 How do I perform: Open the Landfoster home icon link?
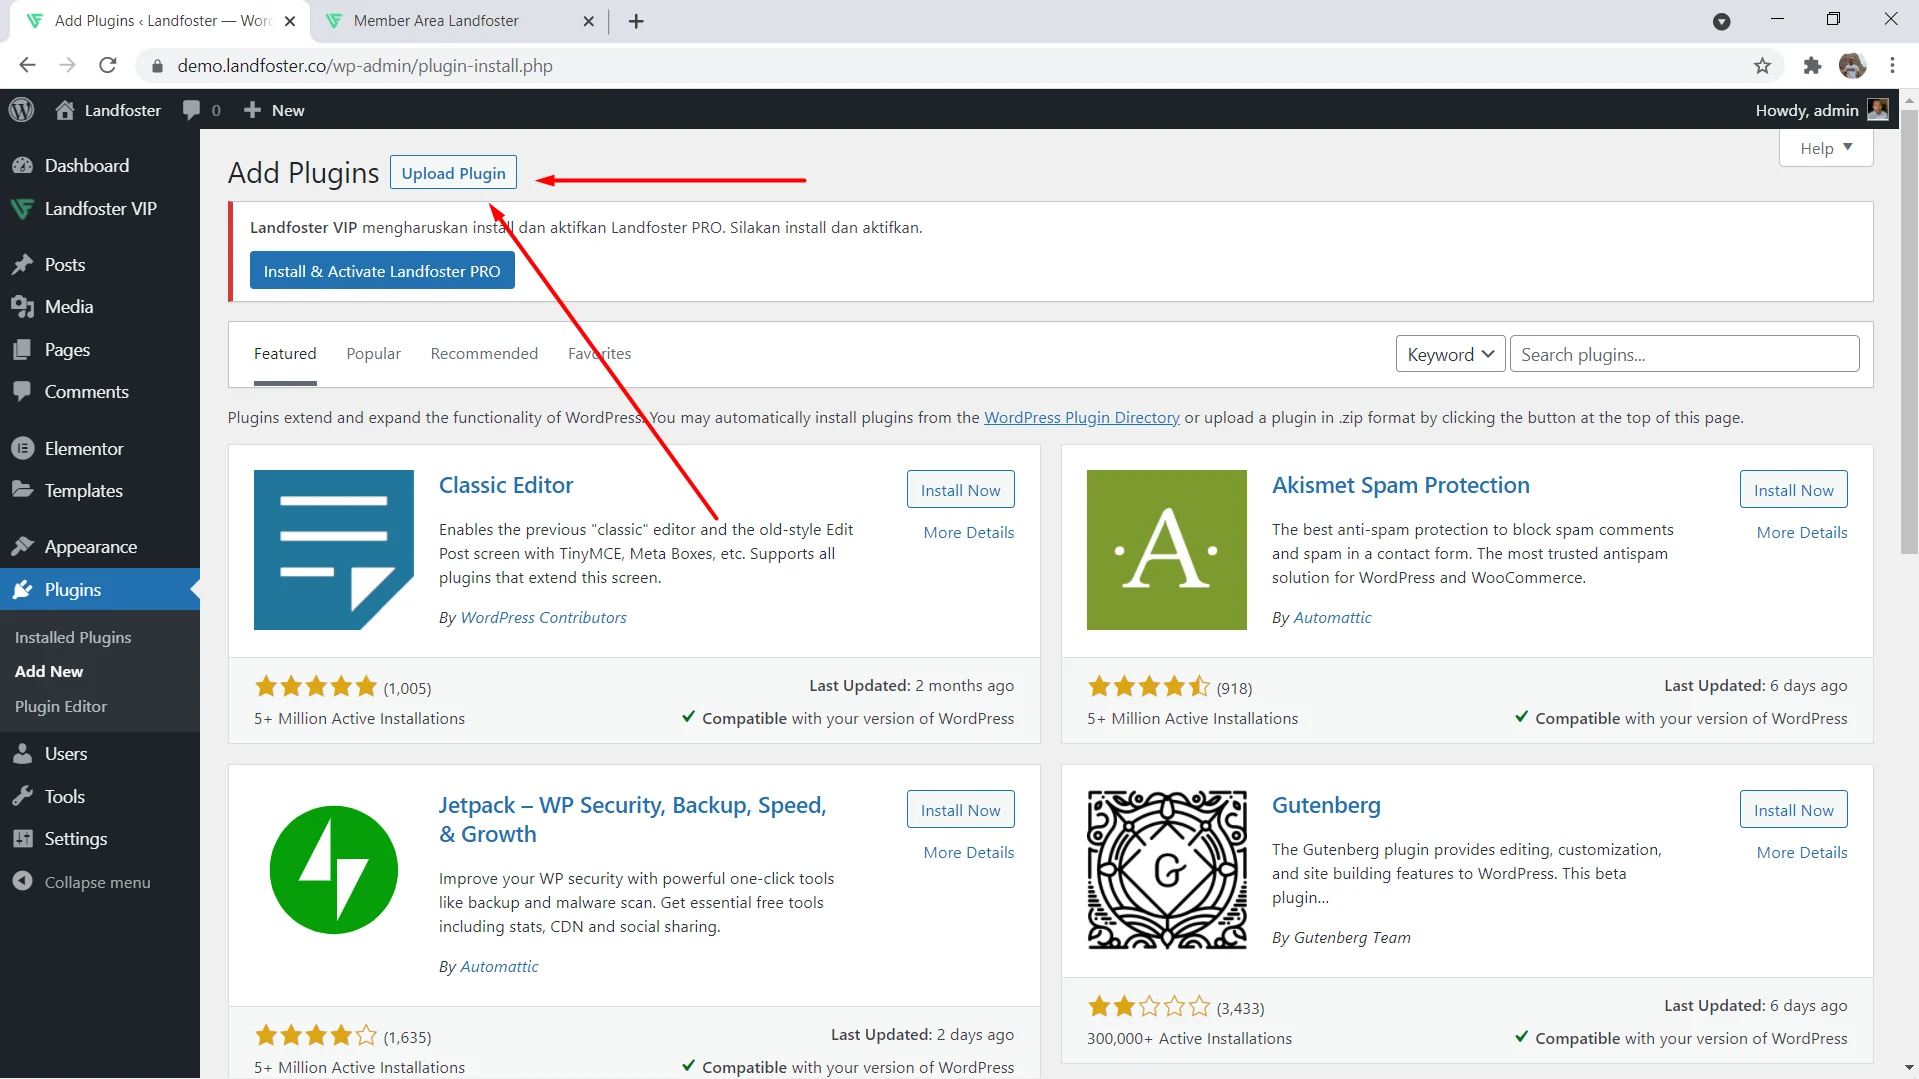[65, 110]
